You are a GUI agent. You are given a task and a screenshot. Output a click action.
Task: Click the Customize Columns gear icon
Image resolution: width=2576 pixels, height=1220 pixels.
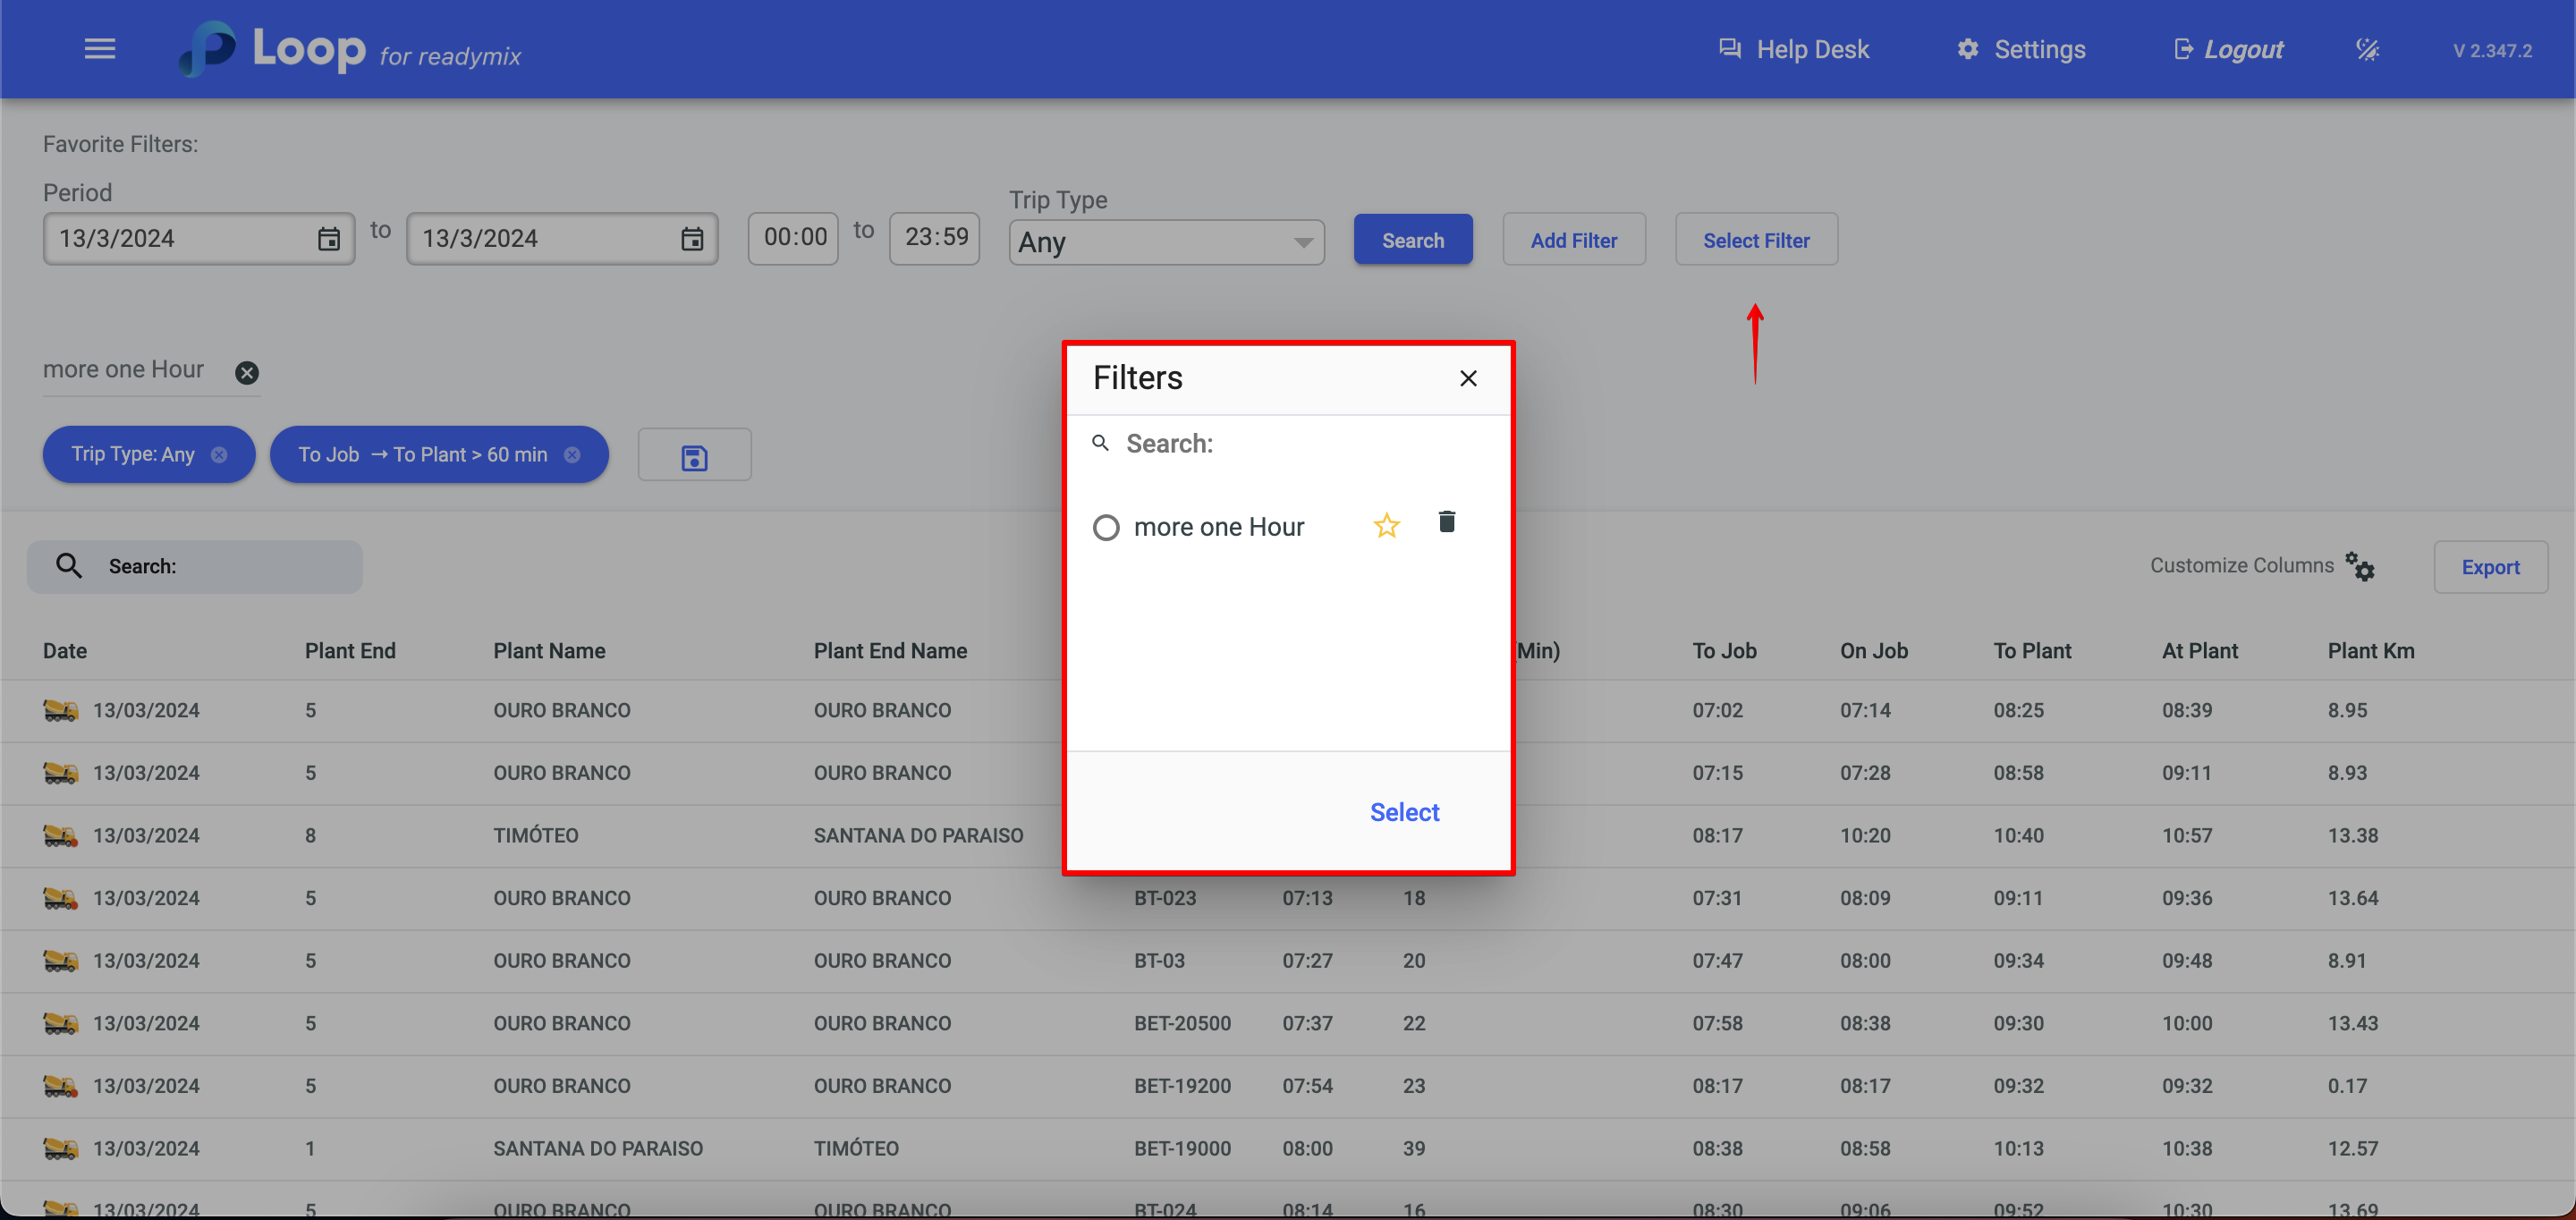tap(2360, 566)
